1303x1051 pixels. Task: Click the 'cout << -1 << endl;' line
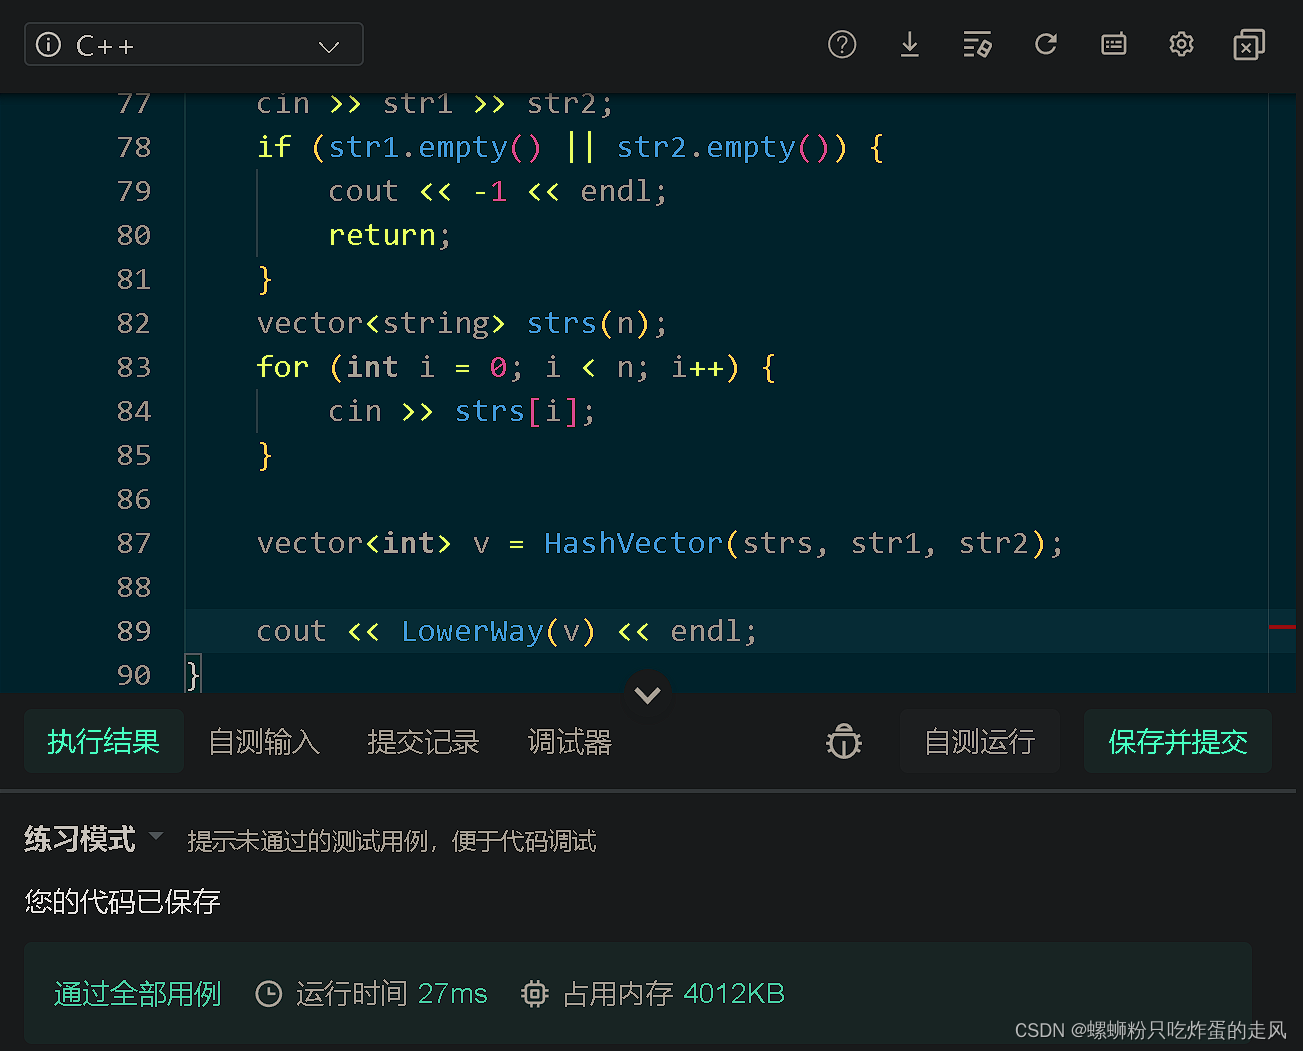(498, 191)
